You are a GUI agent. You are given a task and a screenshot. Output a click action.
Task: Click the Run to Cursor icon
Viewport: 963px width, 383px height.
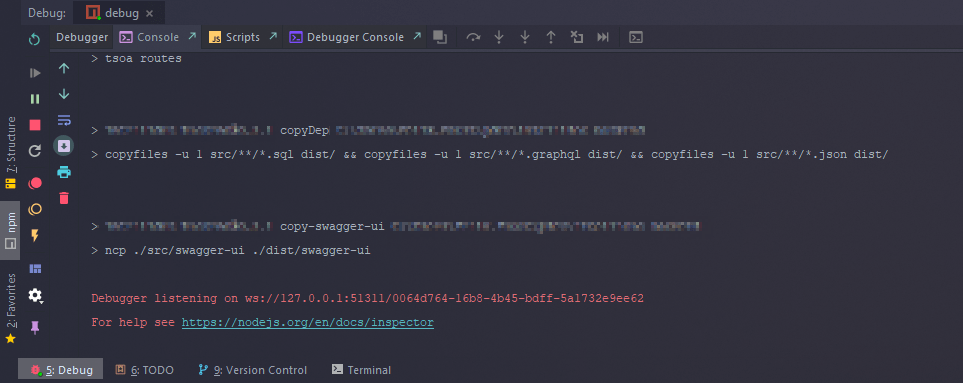[x=603, y=37]
